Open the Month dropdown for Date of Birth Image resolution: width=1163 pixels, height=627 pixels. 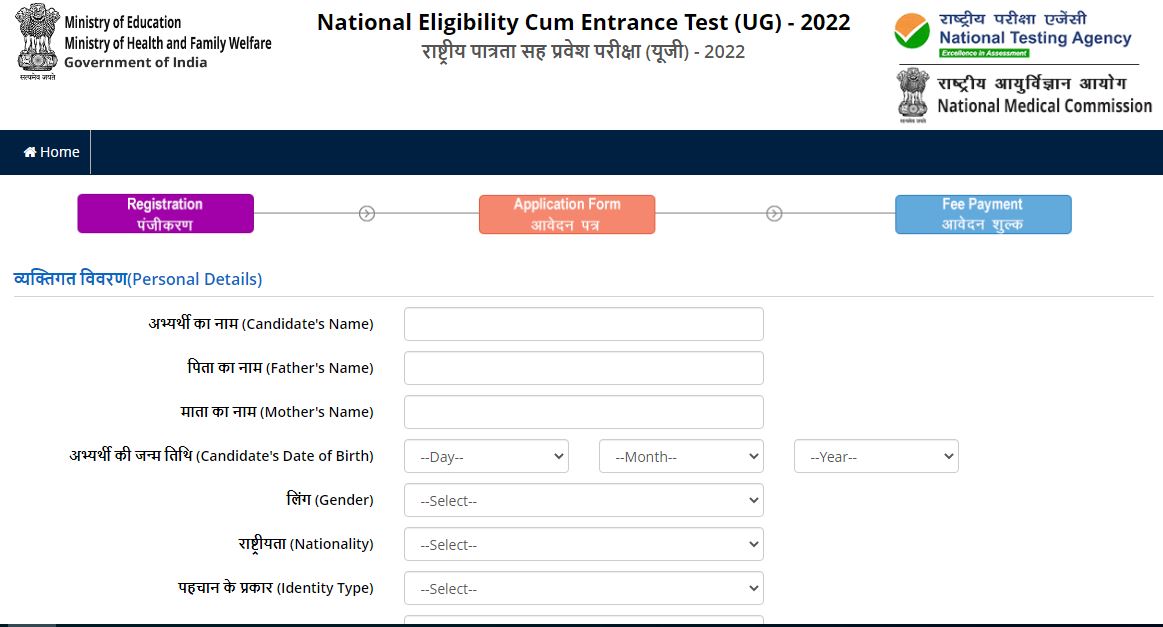681,456
